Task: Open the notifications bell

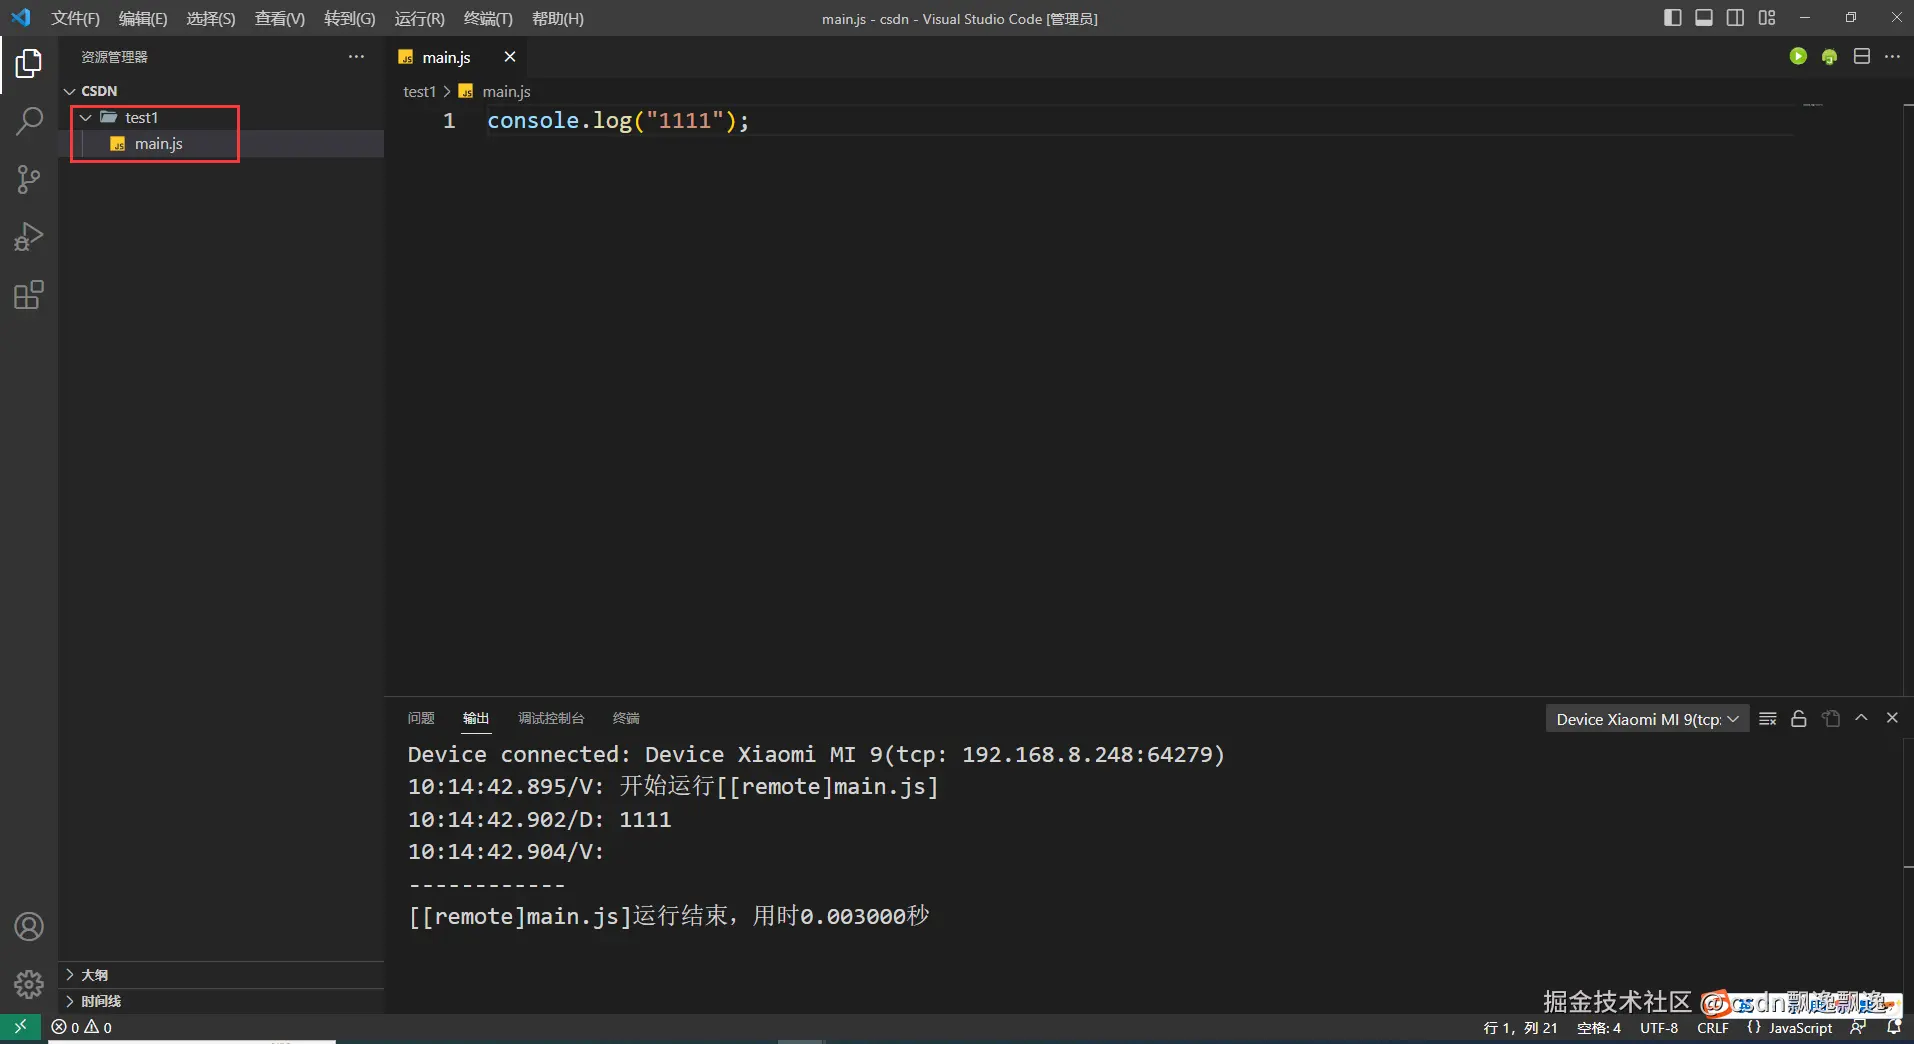Action: (x=1893, y=1027)
